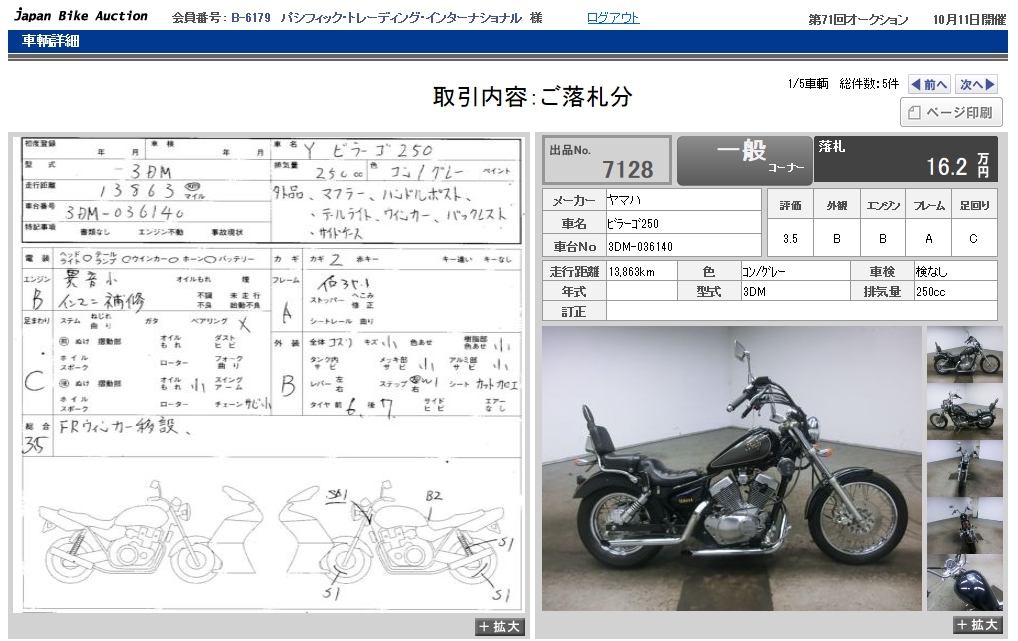Click the 10月11日開催 date text

[x=969, y=19]
